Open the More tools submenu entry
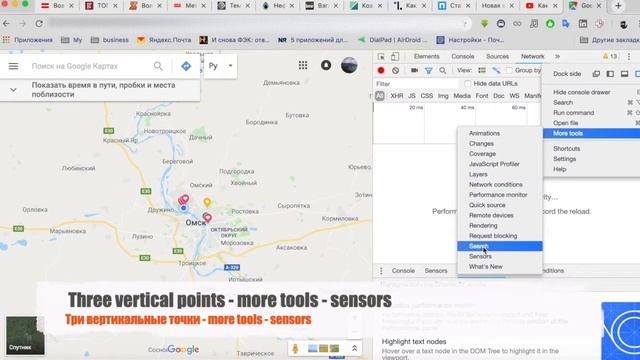640x360 pixels. (591, 133)
